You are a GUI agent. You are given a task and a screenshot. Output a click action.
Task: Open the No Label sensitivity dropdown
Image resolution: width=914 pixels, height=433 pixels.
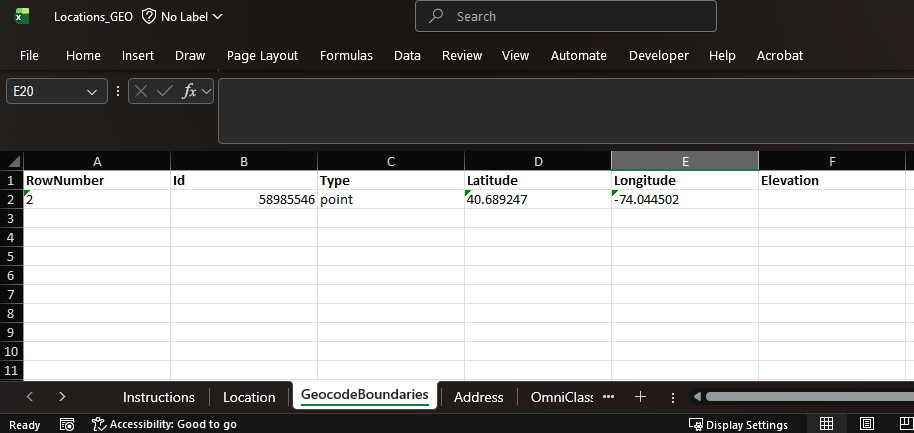click(x=182, y=16)
